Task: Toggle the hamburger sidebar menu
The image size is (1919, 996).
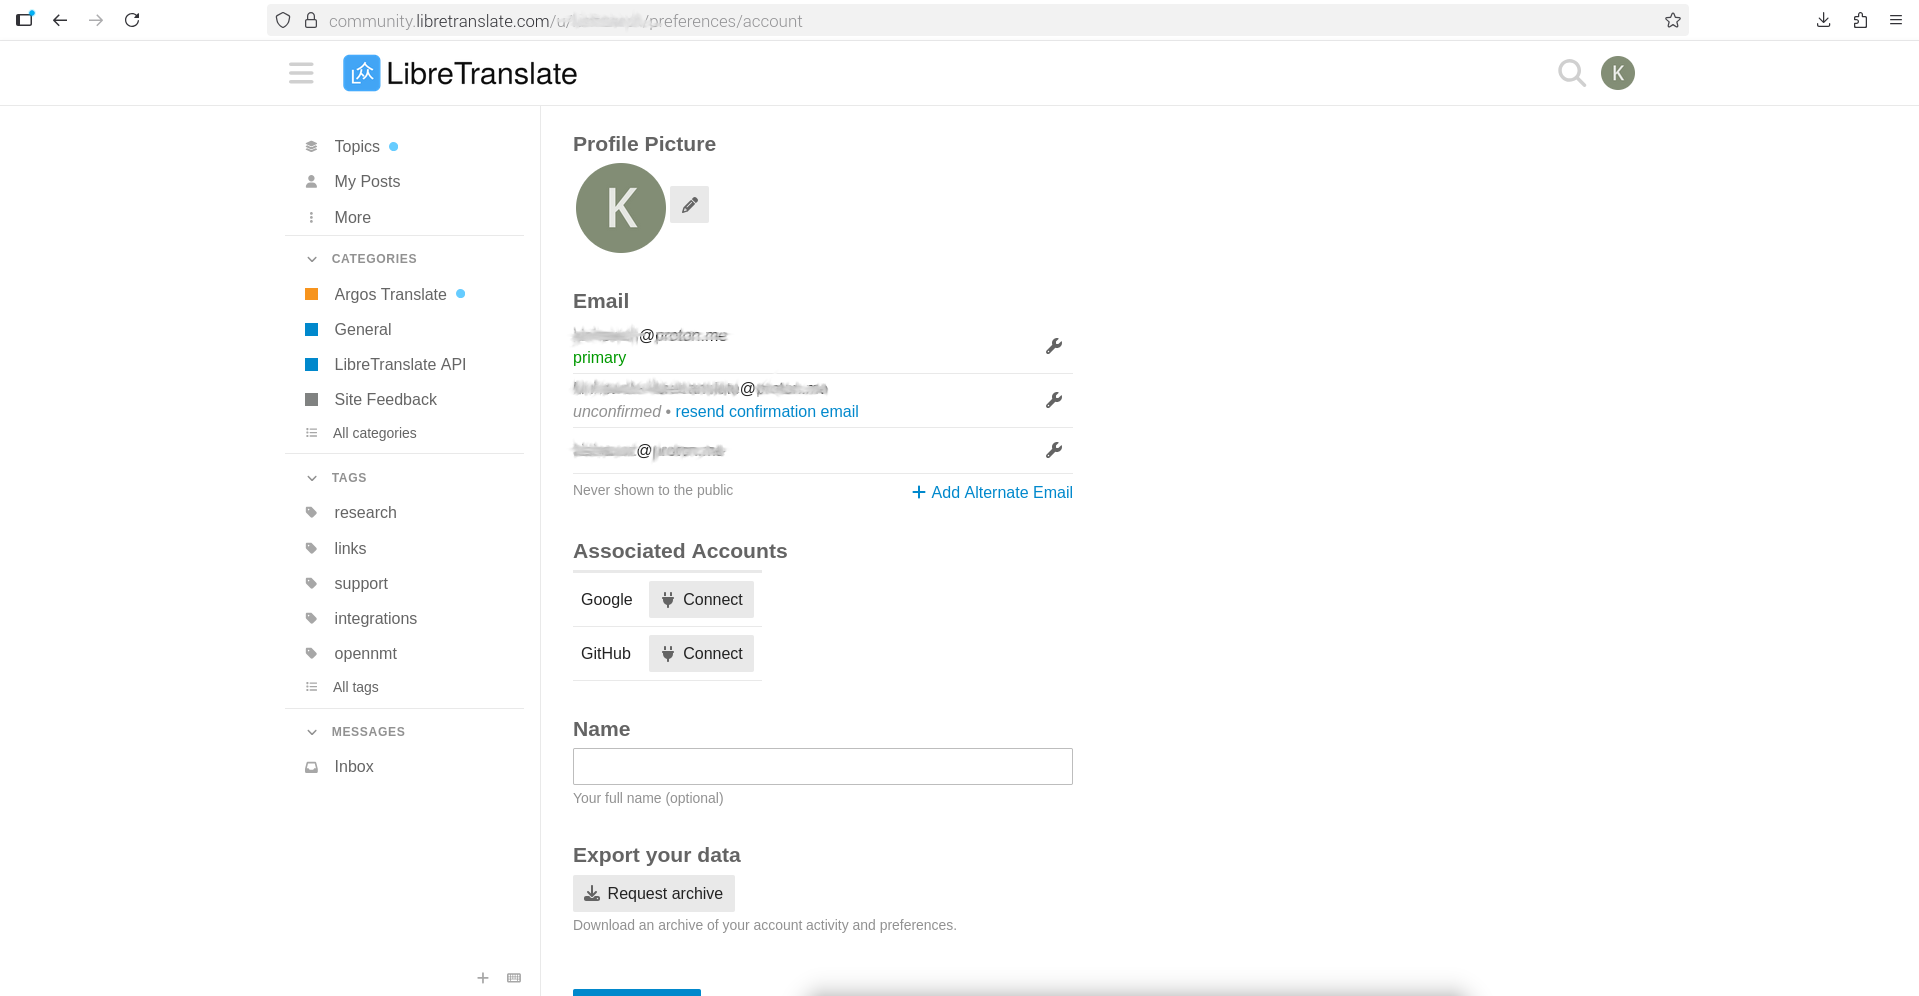Action: coord(301,73)
